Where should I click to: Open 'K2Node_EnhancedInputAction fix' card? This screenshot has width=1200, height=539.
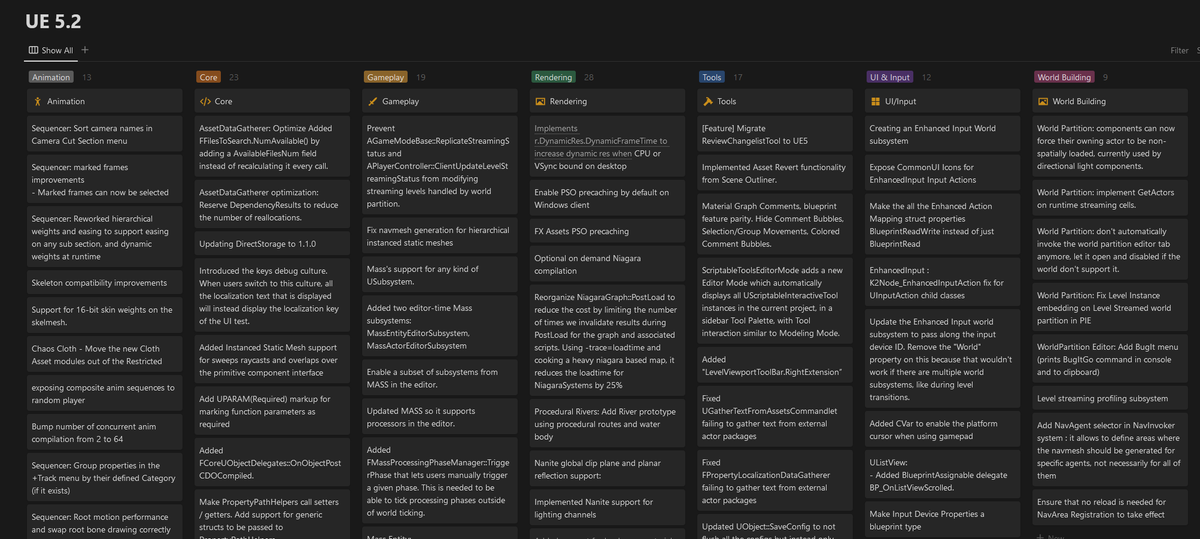[943, 283]
